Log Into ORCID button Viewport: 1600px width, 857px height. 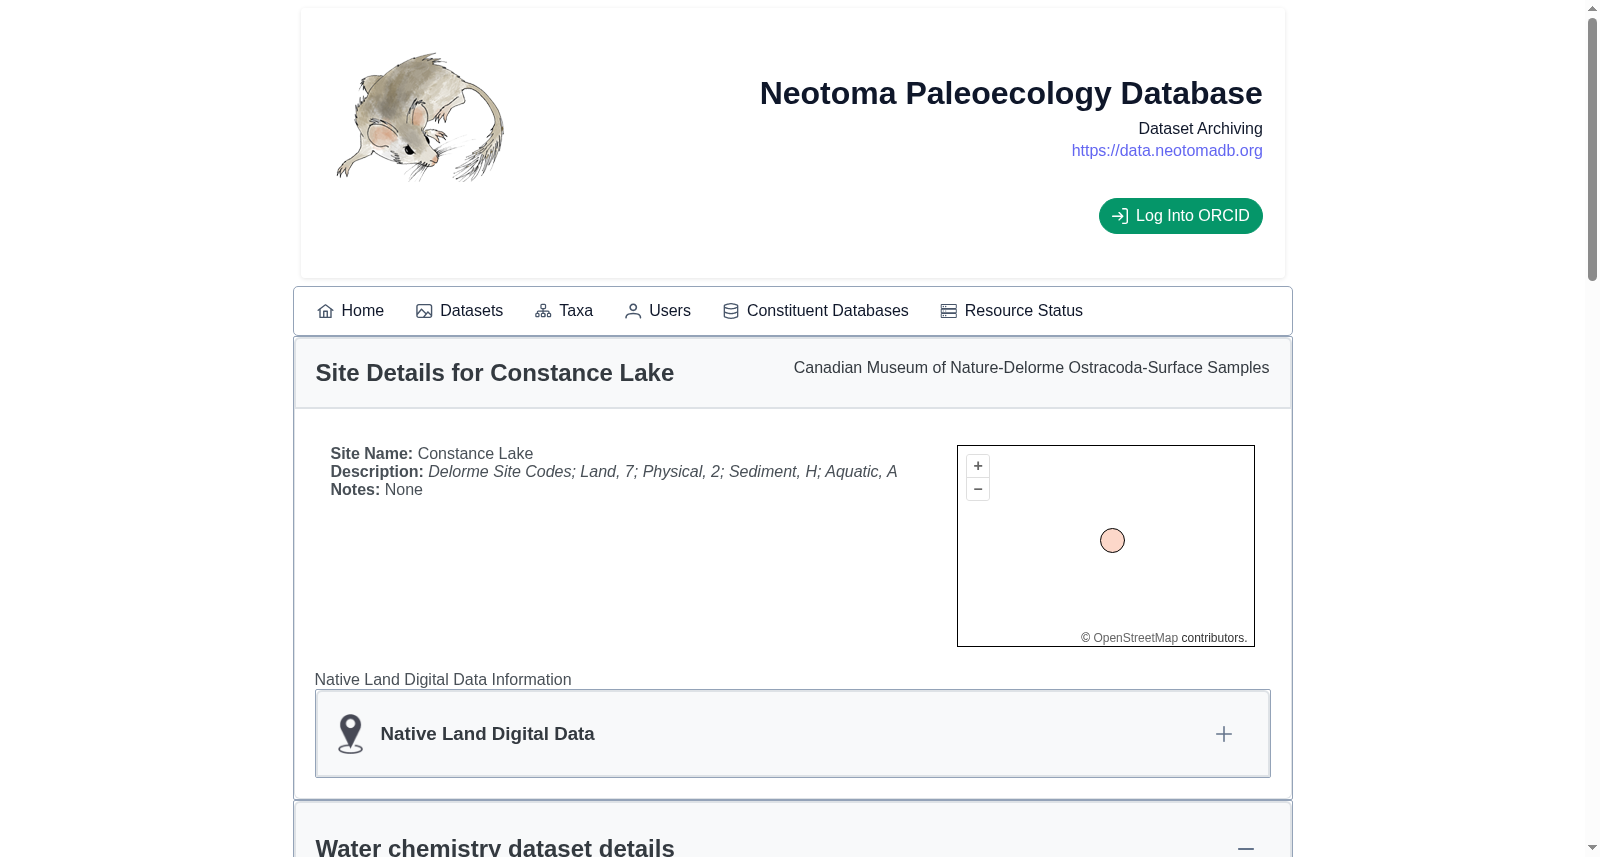point(1181,216)
